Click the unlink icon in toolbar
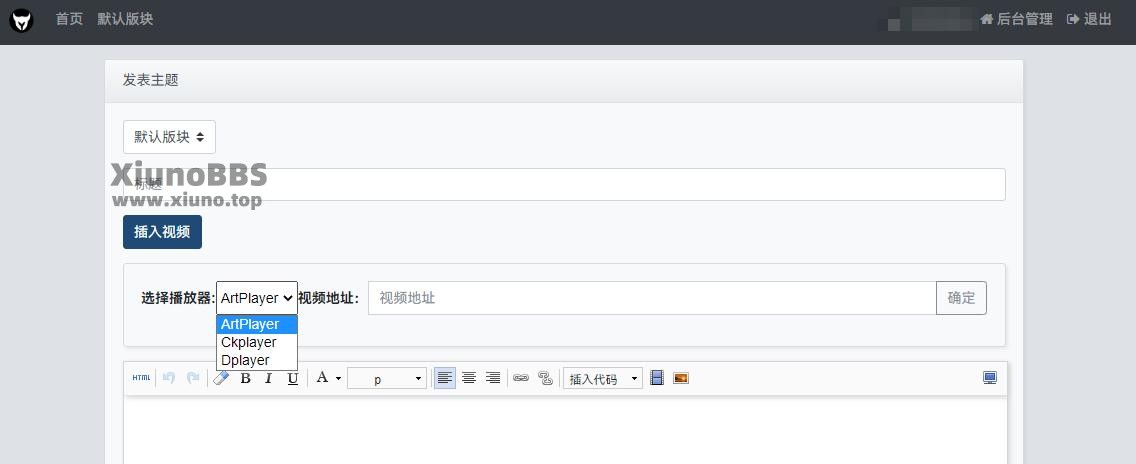 pyautogui.click(x=545, y=378)
